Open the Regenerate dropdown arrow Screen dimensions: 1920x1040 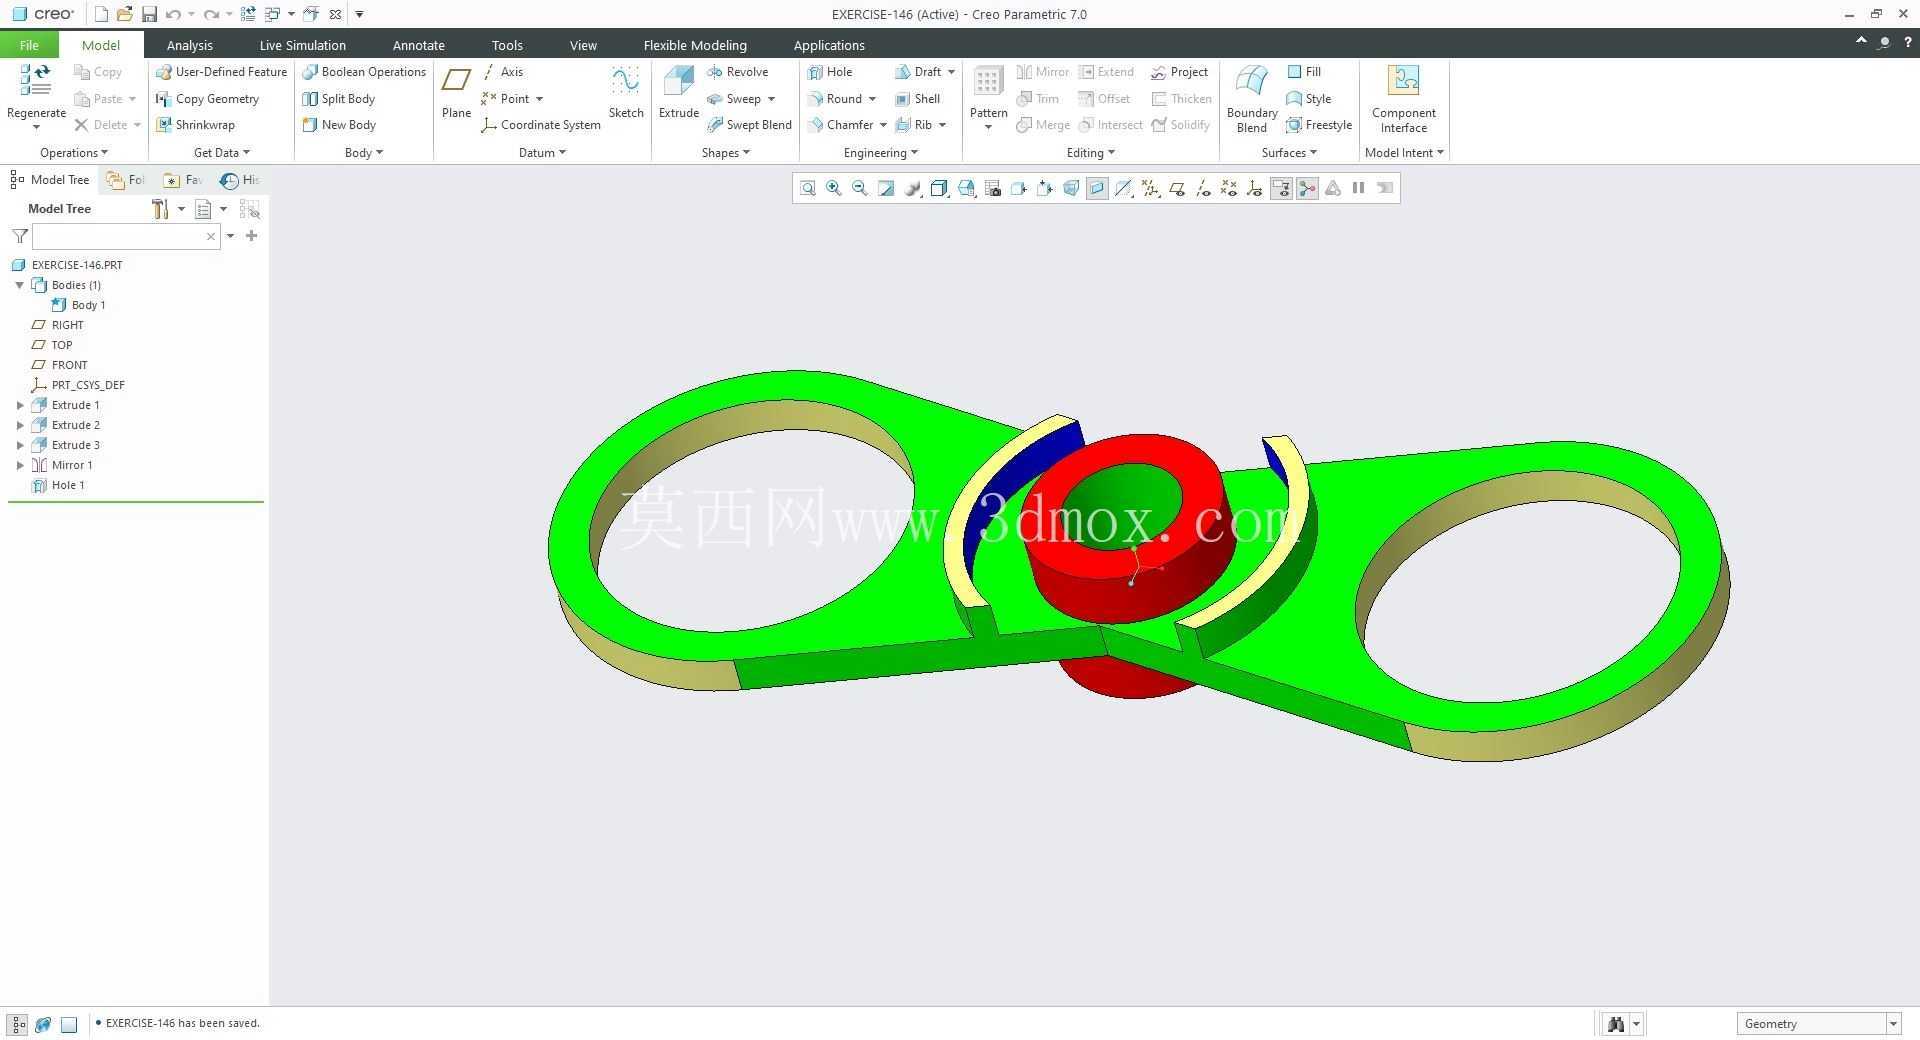[36, 127]
